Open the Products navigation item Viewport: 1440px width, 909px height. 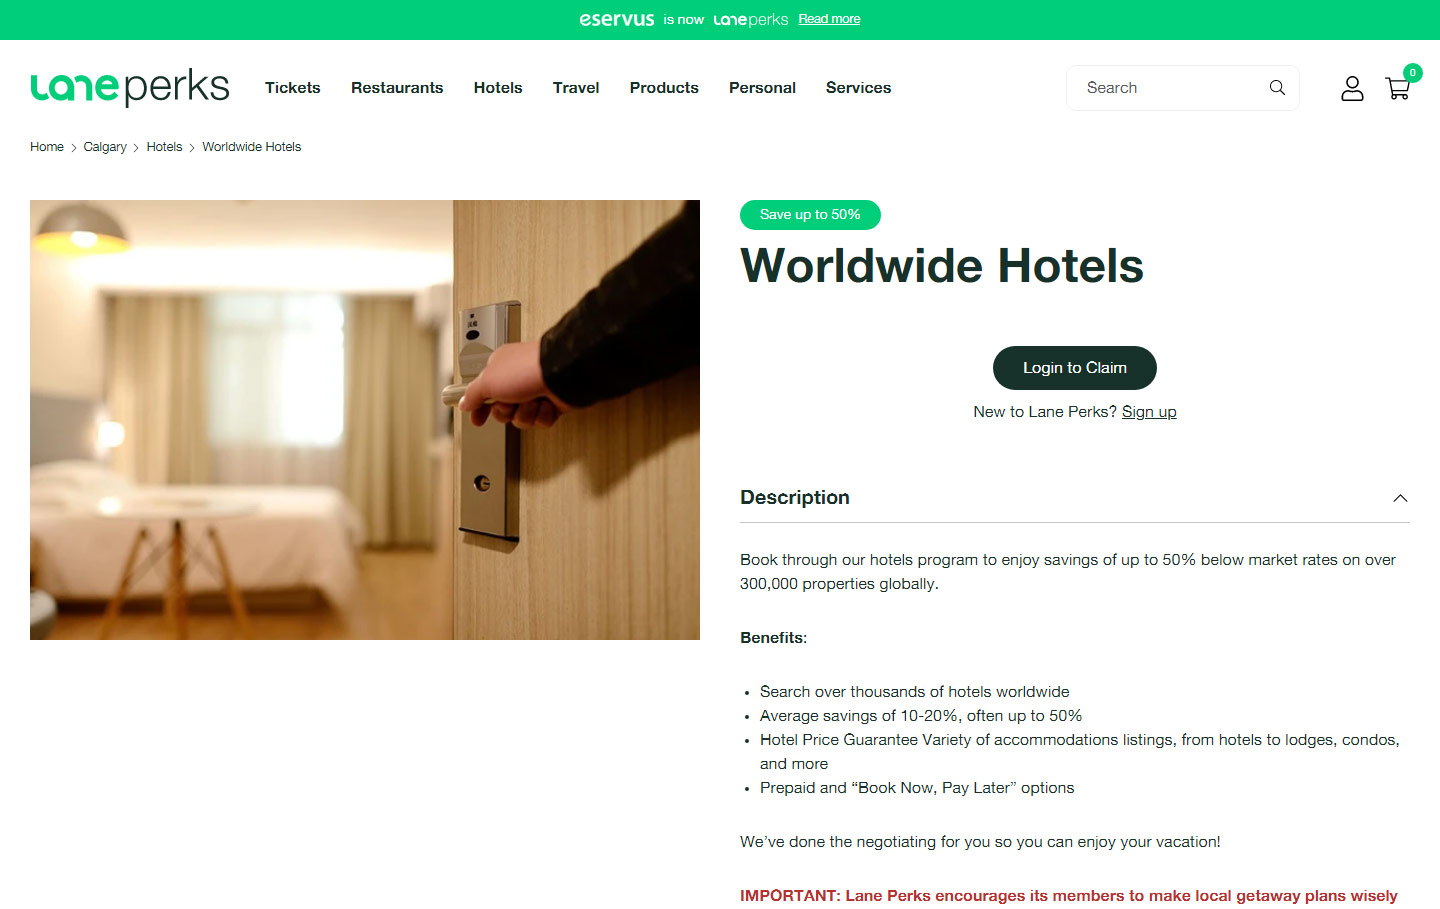click(x=664, y=88)
